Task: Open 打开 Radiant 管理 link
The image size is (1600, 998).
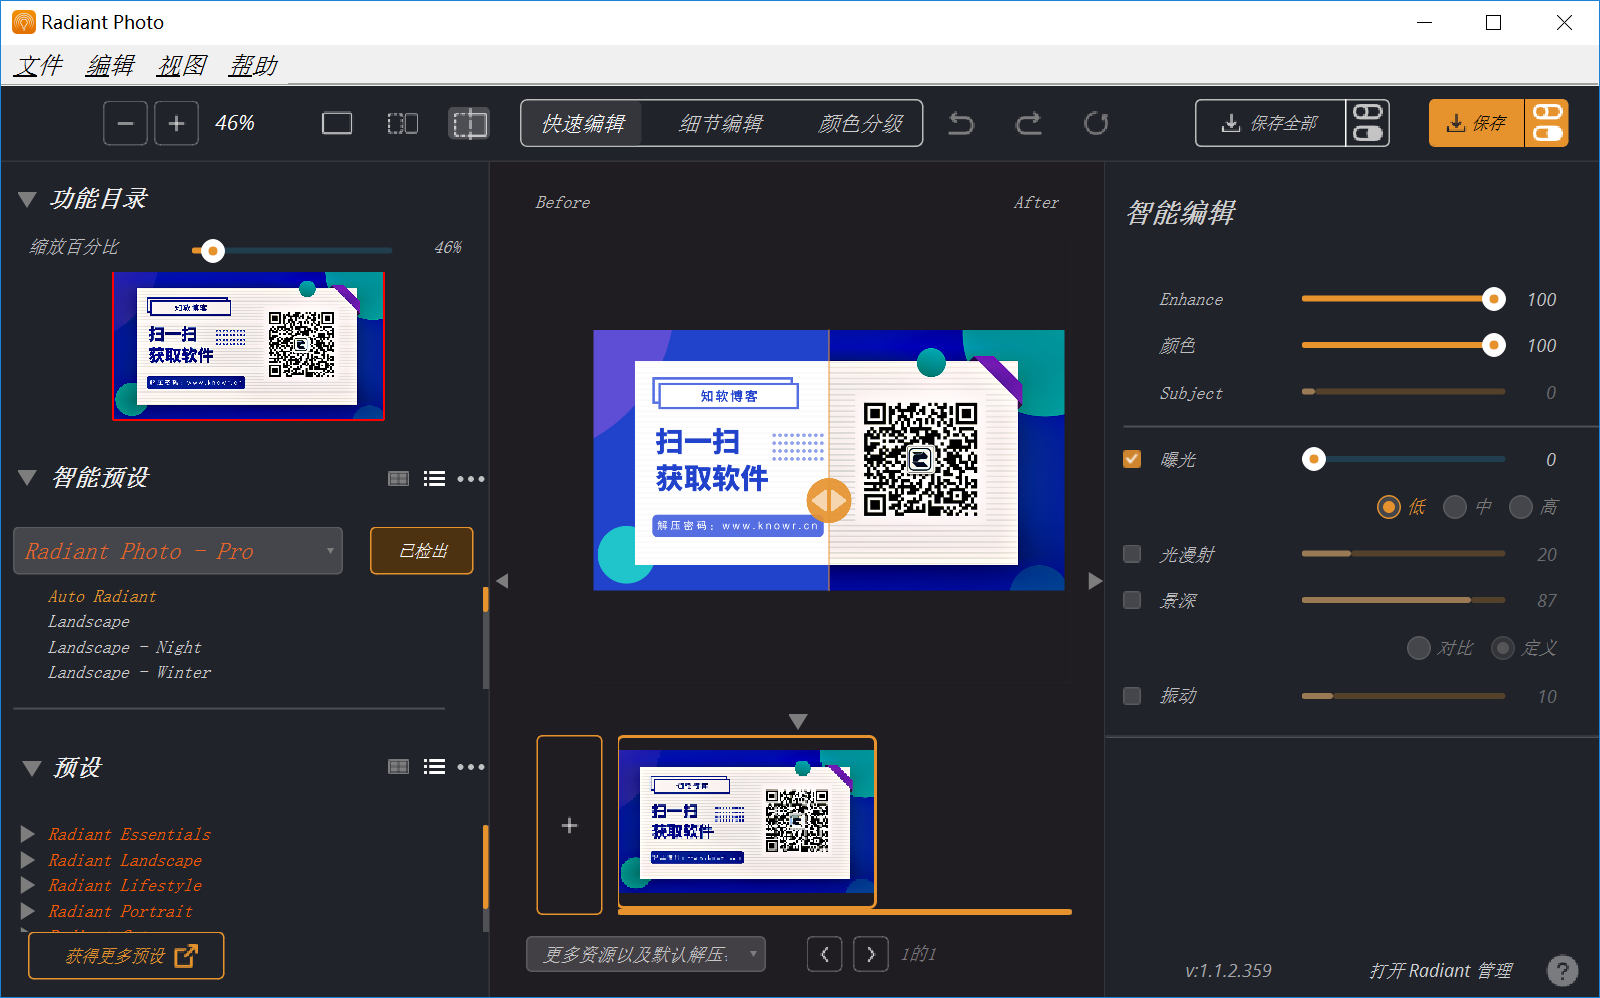Action: click(x=1441, y=970)
